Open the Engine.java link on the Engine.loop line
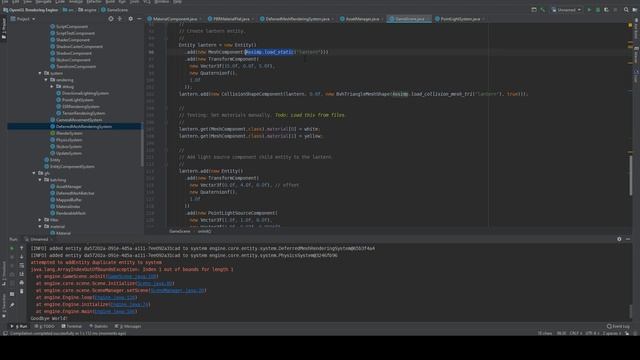Screen dimensions: 640x360 click(x=115, y=298)
